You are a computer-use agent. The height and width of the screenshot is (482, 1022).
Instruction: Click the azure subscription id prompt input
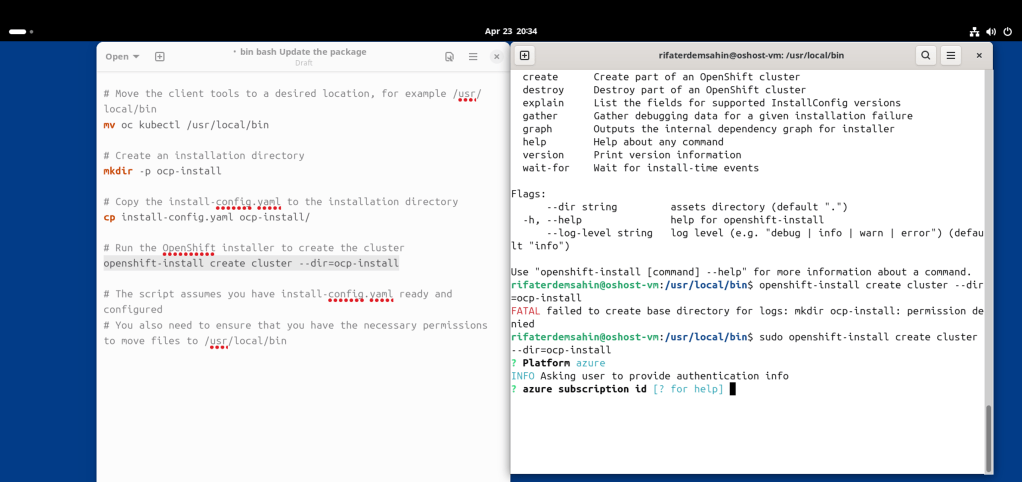point(733,389)
